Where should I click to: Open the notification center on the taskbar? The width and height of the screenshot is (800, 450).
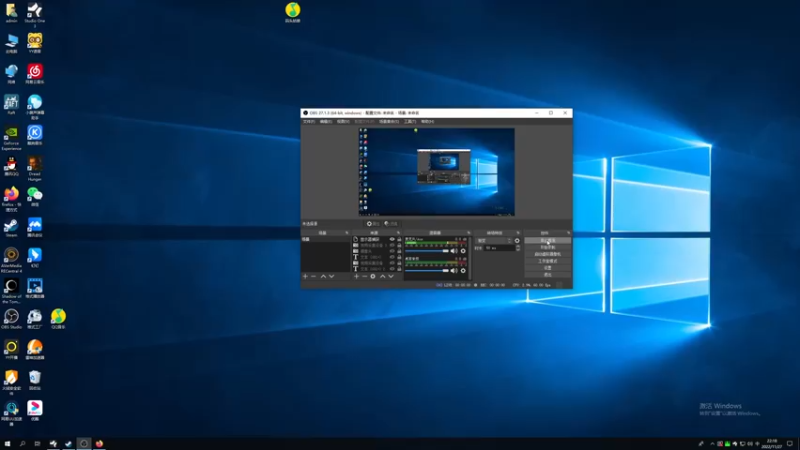790,443
